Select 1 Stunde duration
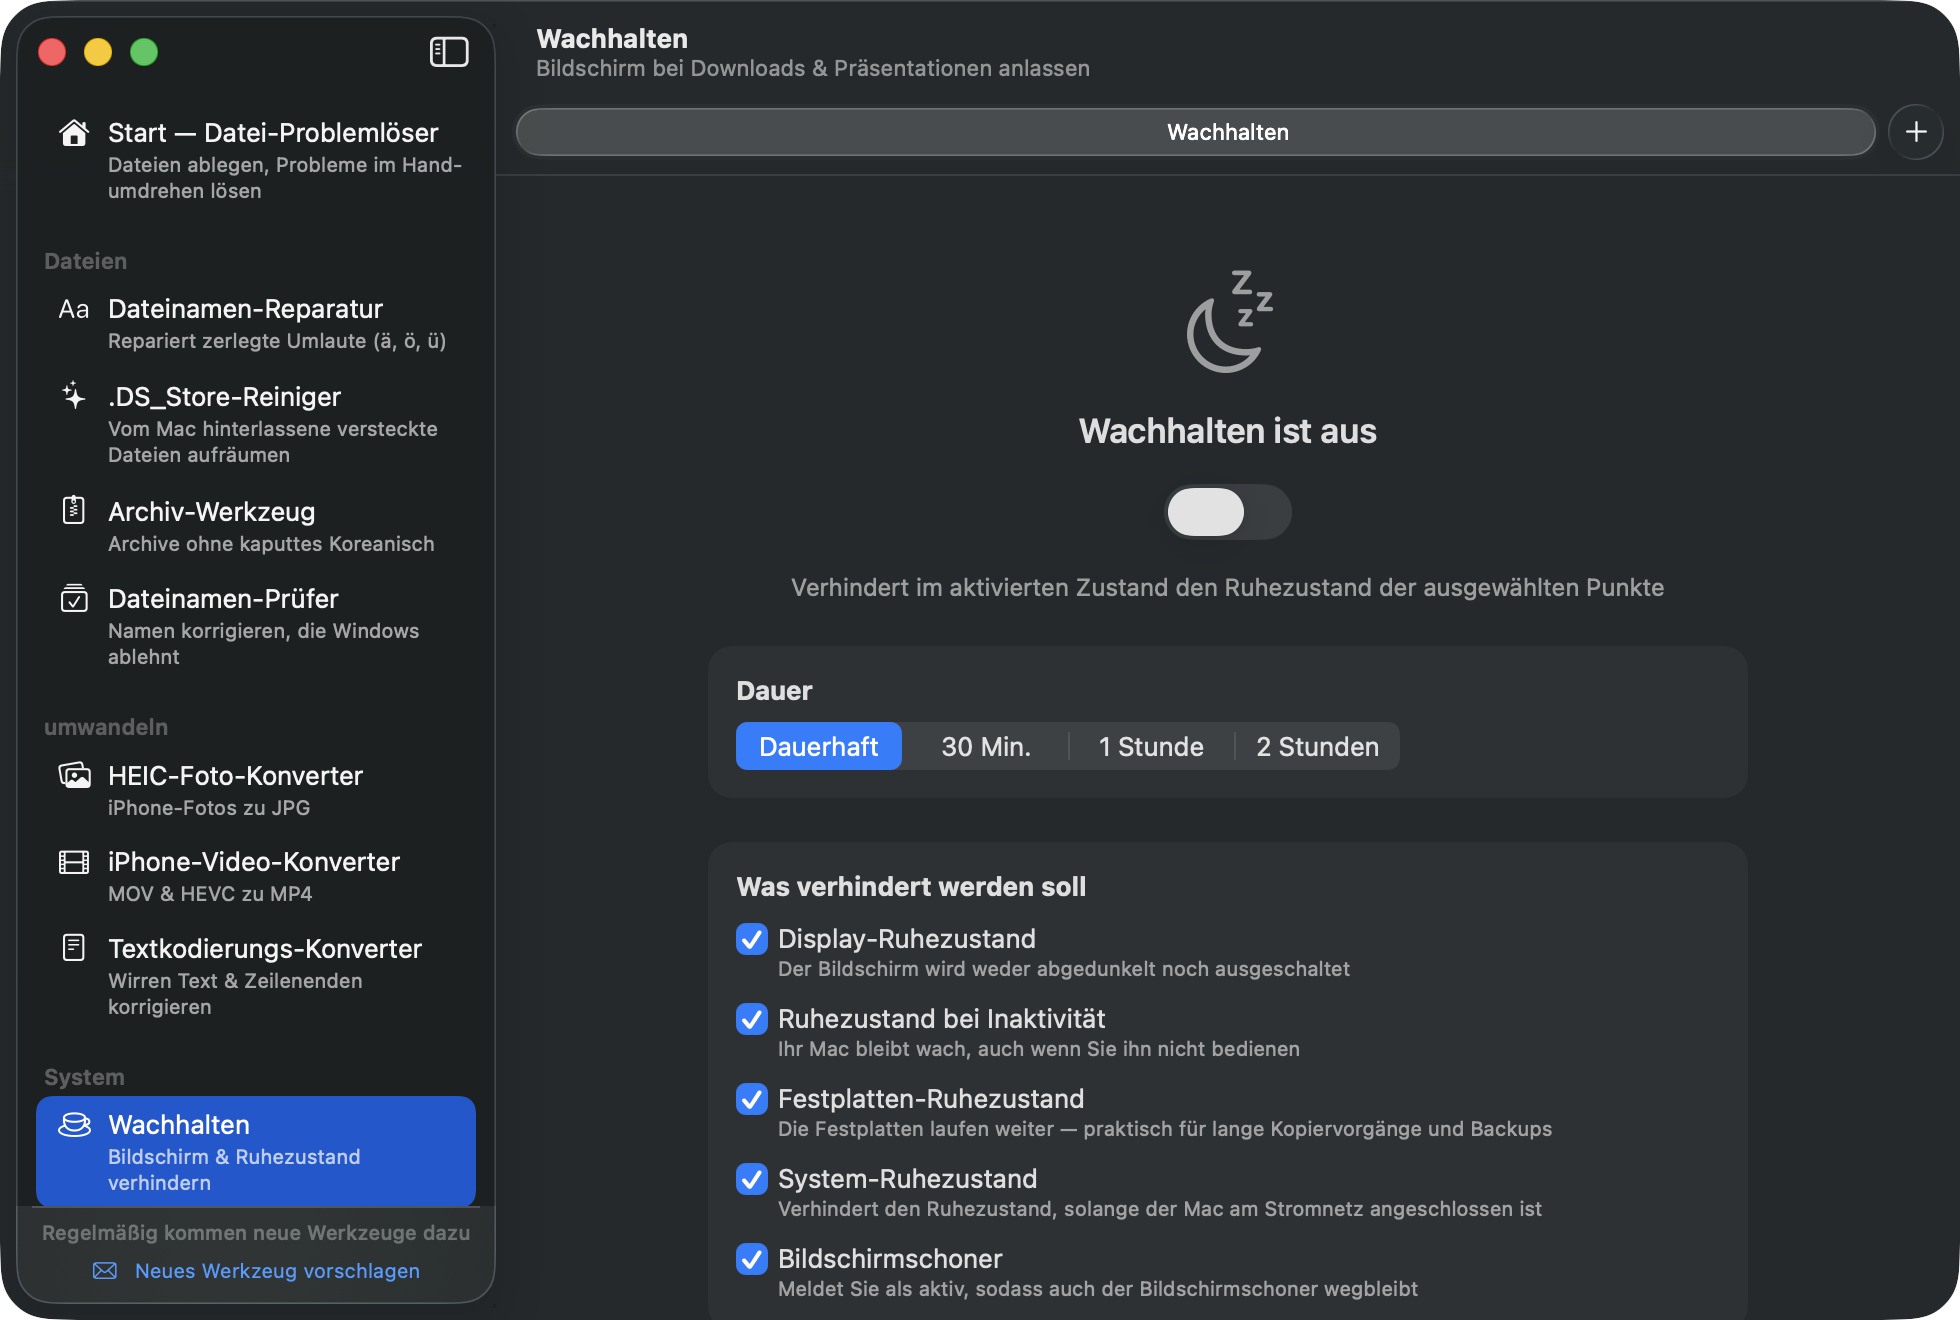Image resolution: width=1960 pixels, height=1320 pixels. pos(1151,746)
